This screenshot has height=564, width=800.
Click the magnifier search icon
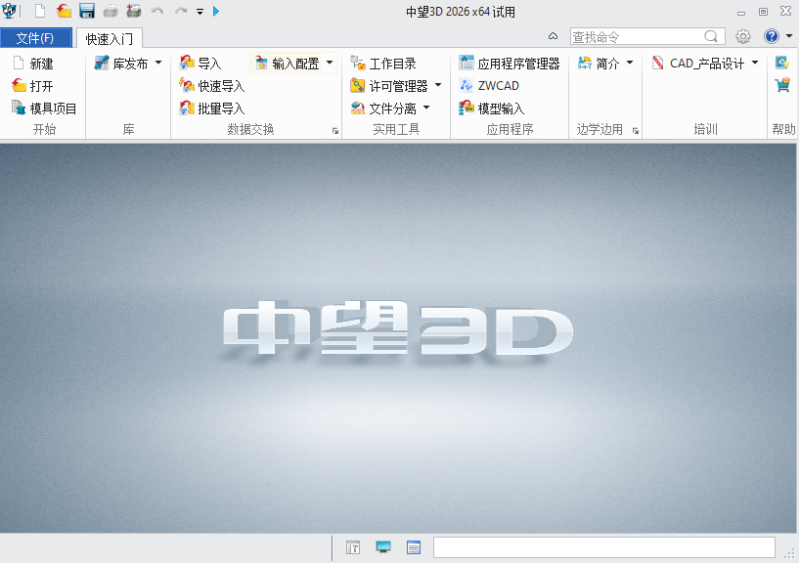pyautogui.click(x=711, y=37)
